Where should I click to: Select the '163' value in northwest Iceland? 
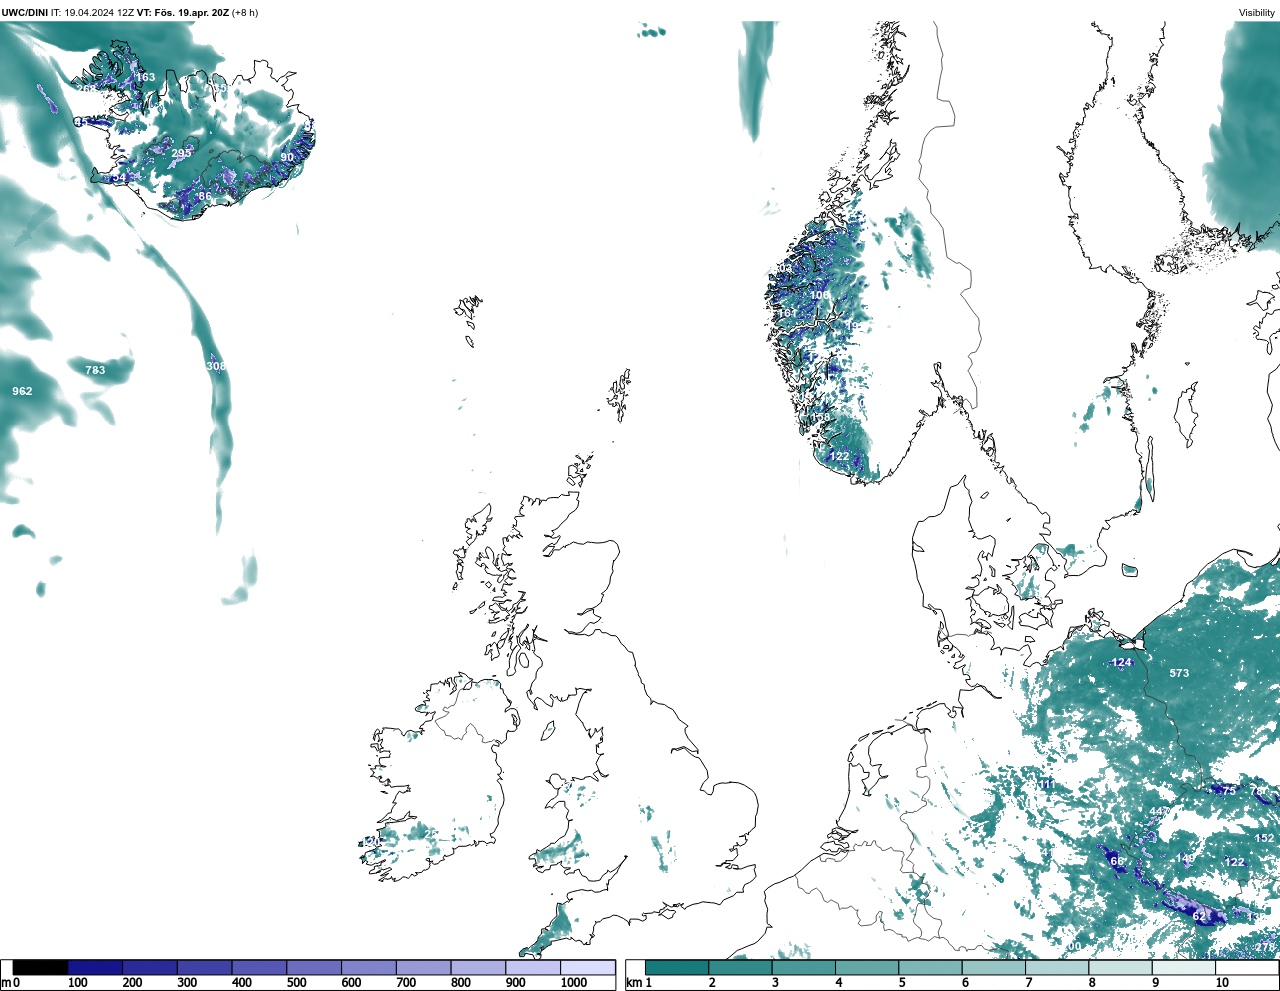pyautogui.click(x=146, y=77)
